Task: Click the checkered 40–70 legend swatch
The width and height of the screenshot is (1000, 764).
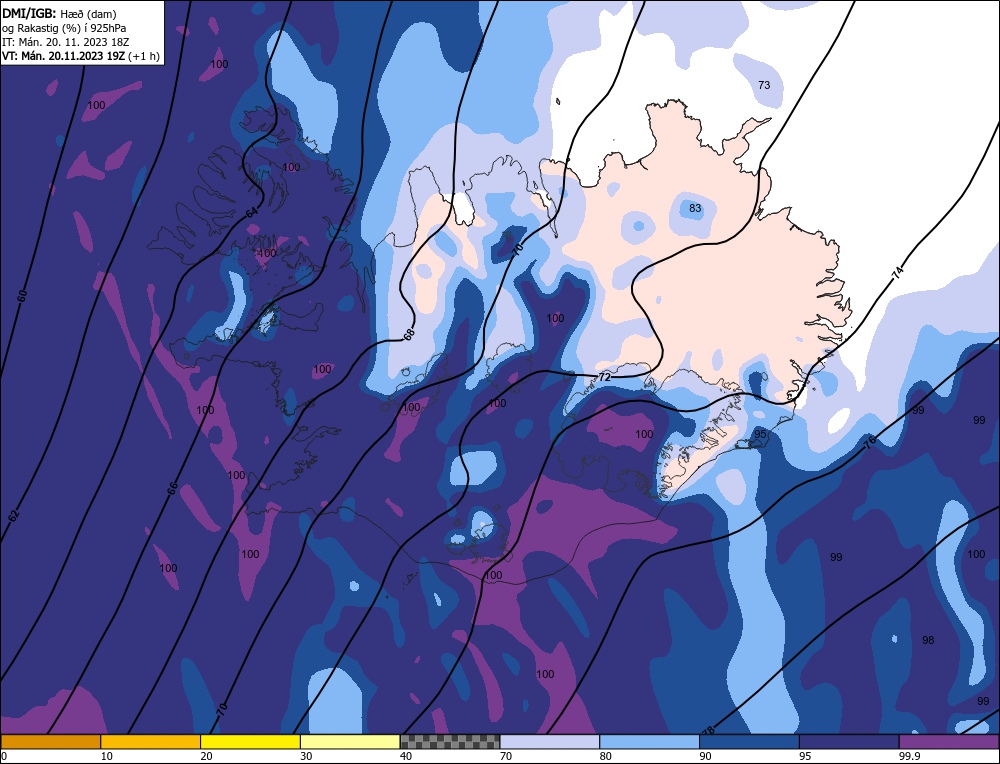Action: pyautogui.click(x=450, y=742)
